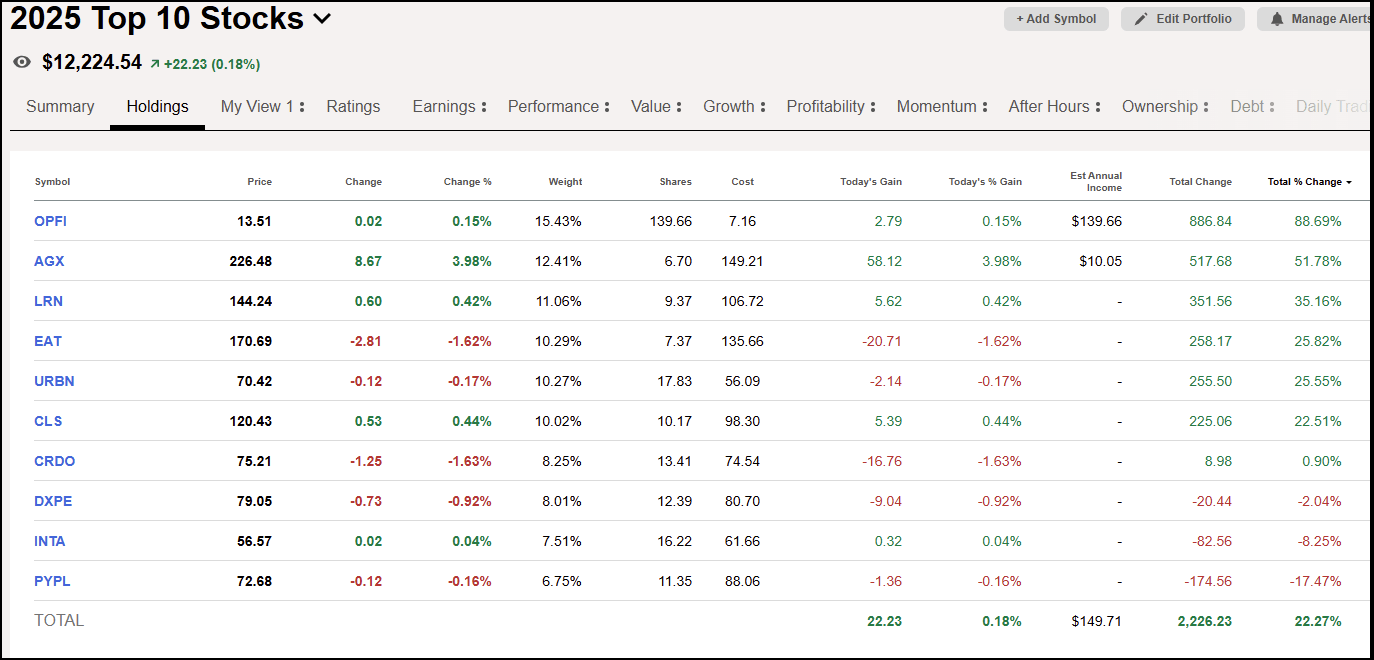This screenshot has width=1374, height=660.
Task: Click the plus icon on Add Symbol
Action: [x=1021, y=18]
